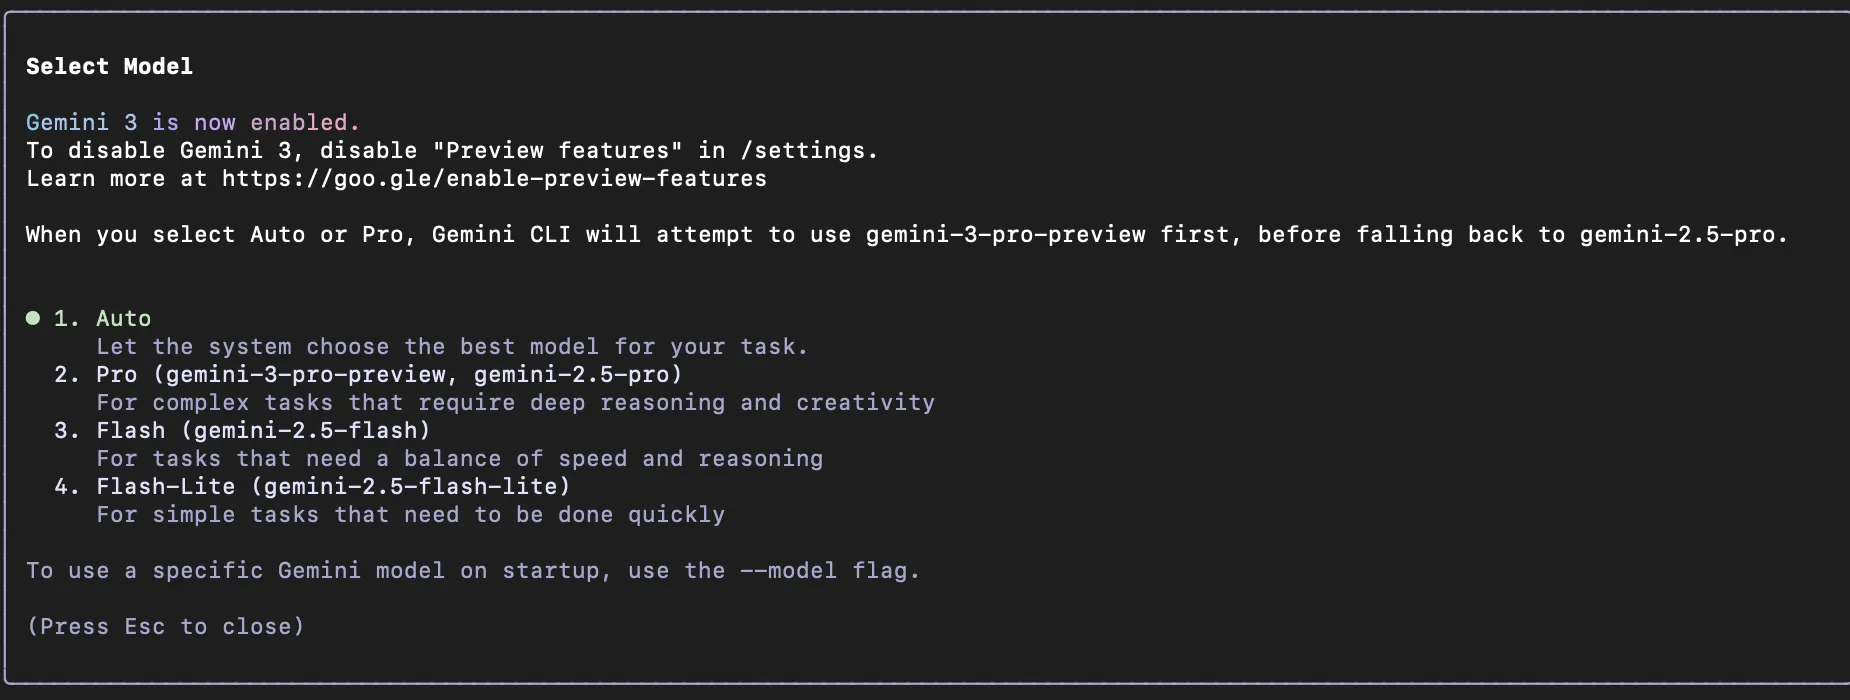1850x700 pixels.
Task: Click "gemini-2.5-pro." ending the fallback sentence
Action: pyautogui.click(x=1683, y=234)
